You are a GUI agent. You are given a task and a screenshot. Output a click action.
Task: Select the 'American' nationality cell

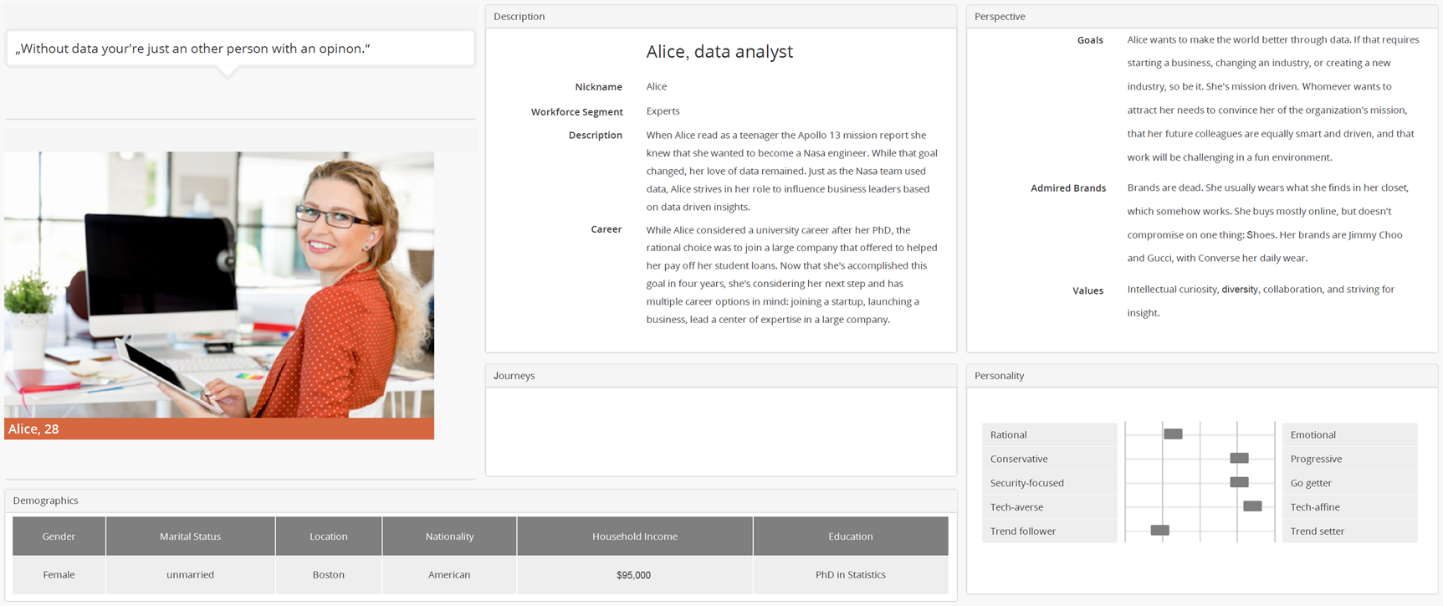tap(449, 575)
